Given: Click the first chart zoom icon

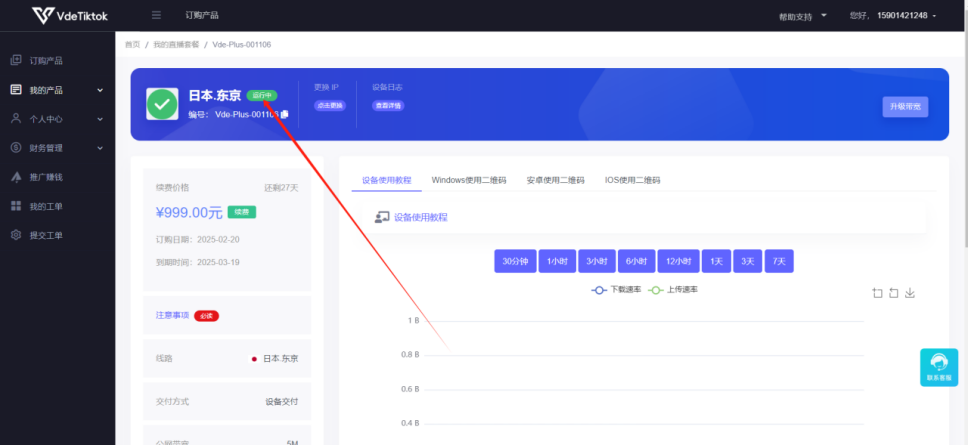Looking at the screenshot, I should pos(877,293).
